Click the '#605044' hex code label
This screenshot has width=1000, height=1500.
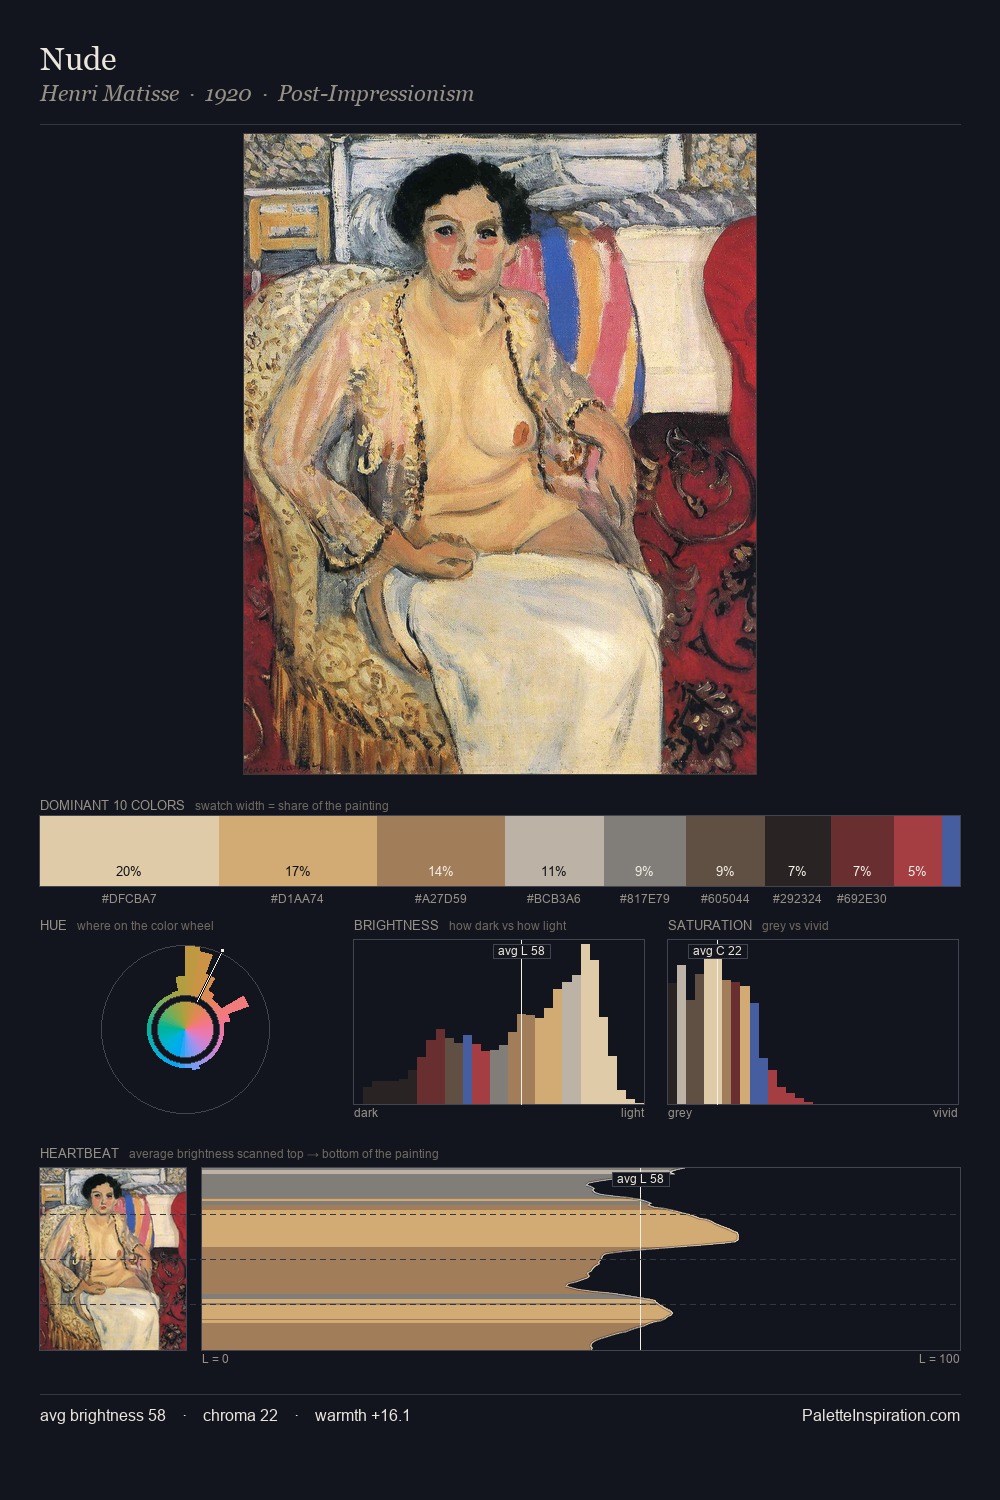tap(725, 899)
